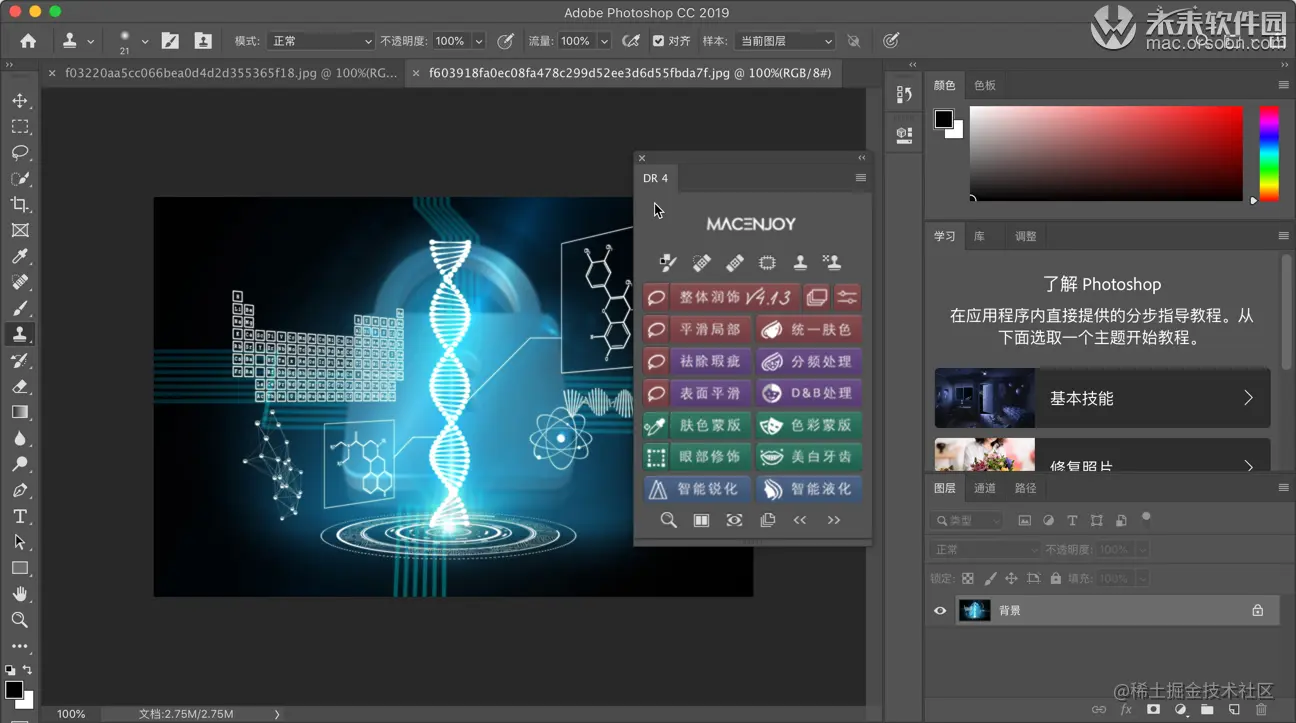Viewport: 1296px width, 723px height.
Task: Select the Zoom tool in toolbar
Action: pyautogui.click(x=20, y=620)
